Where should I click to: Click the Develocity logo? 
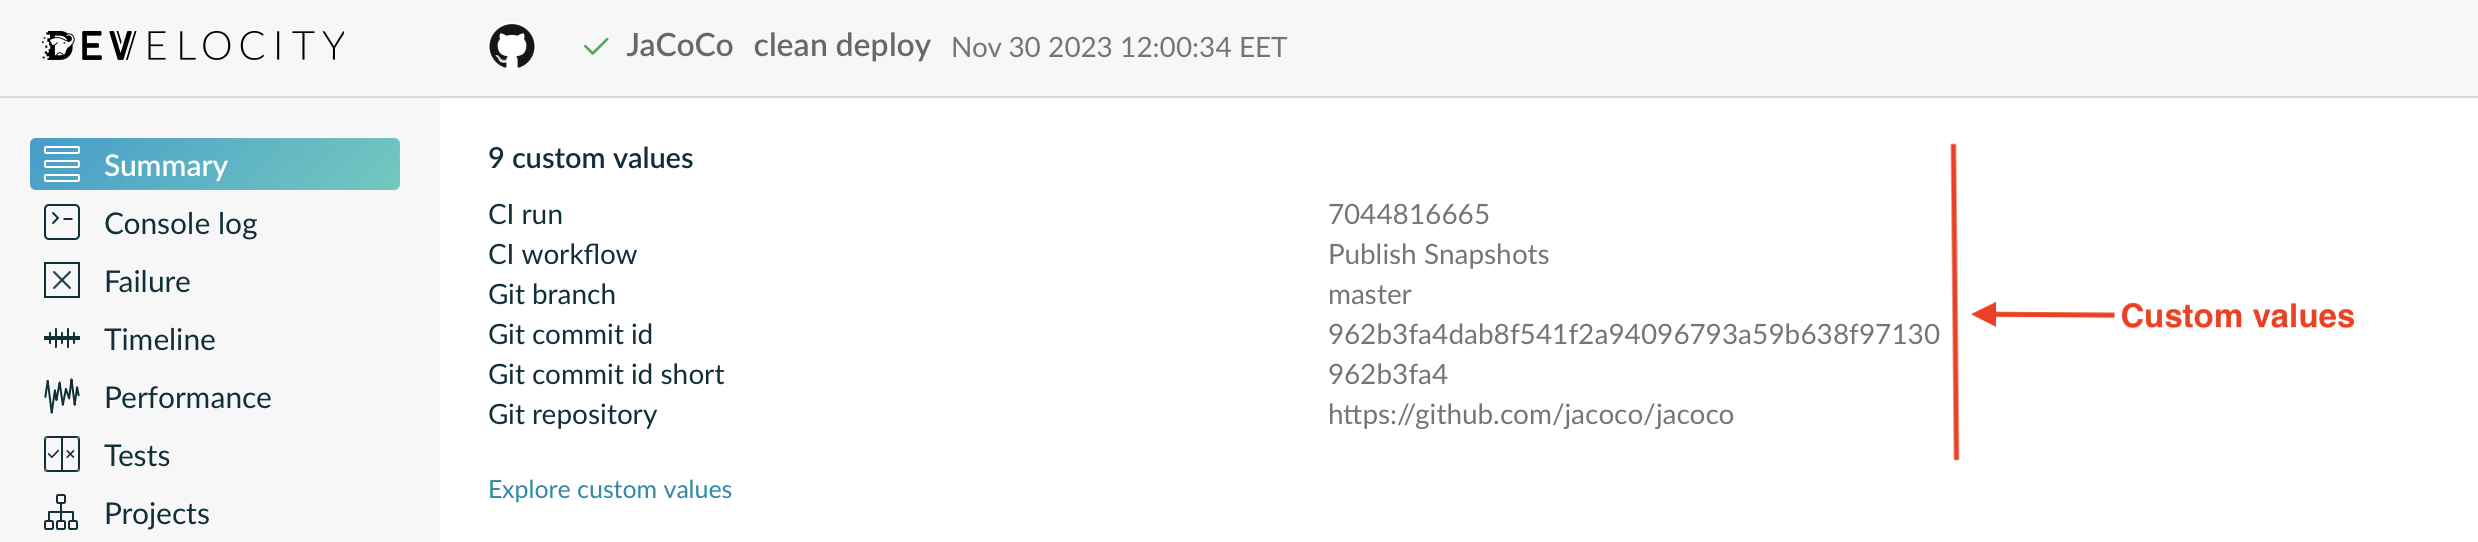click(x=194, y=46)
